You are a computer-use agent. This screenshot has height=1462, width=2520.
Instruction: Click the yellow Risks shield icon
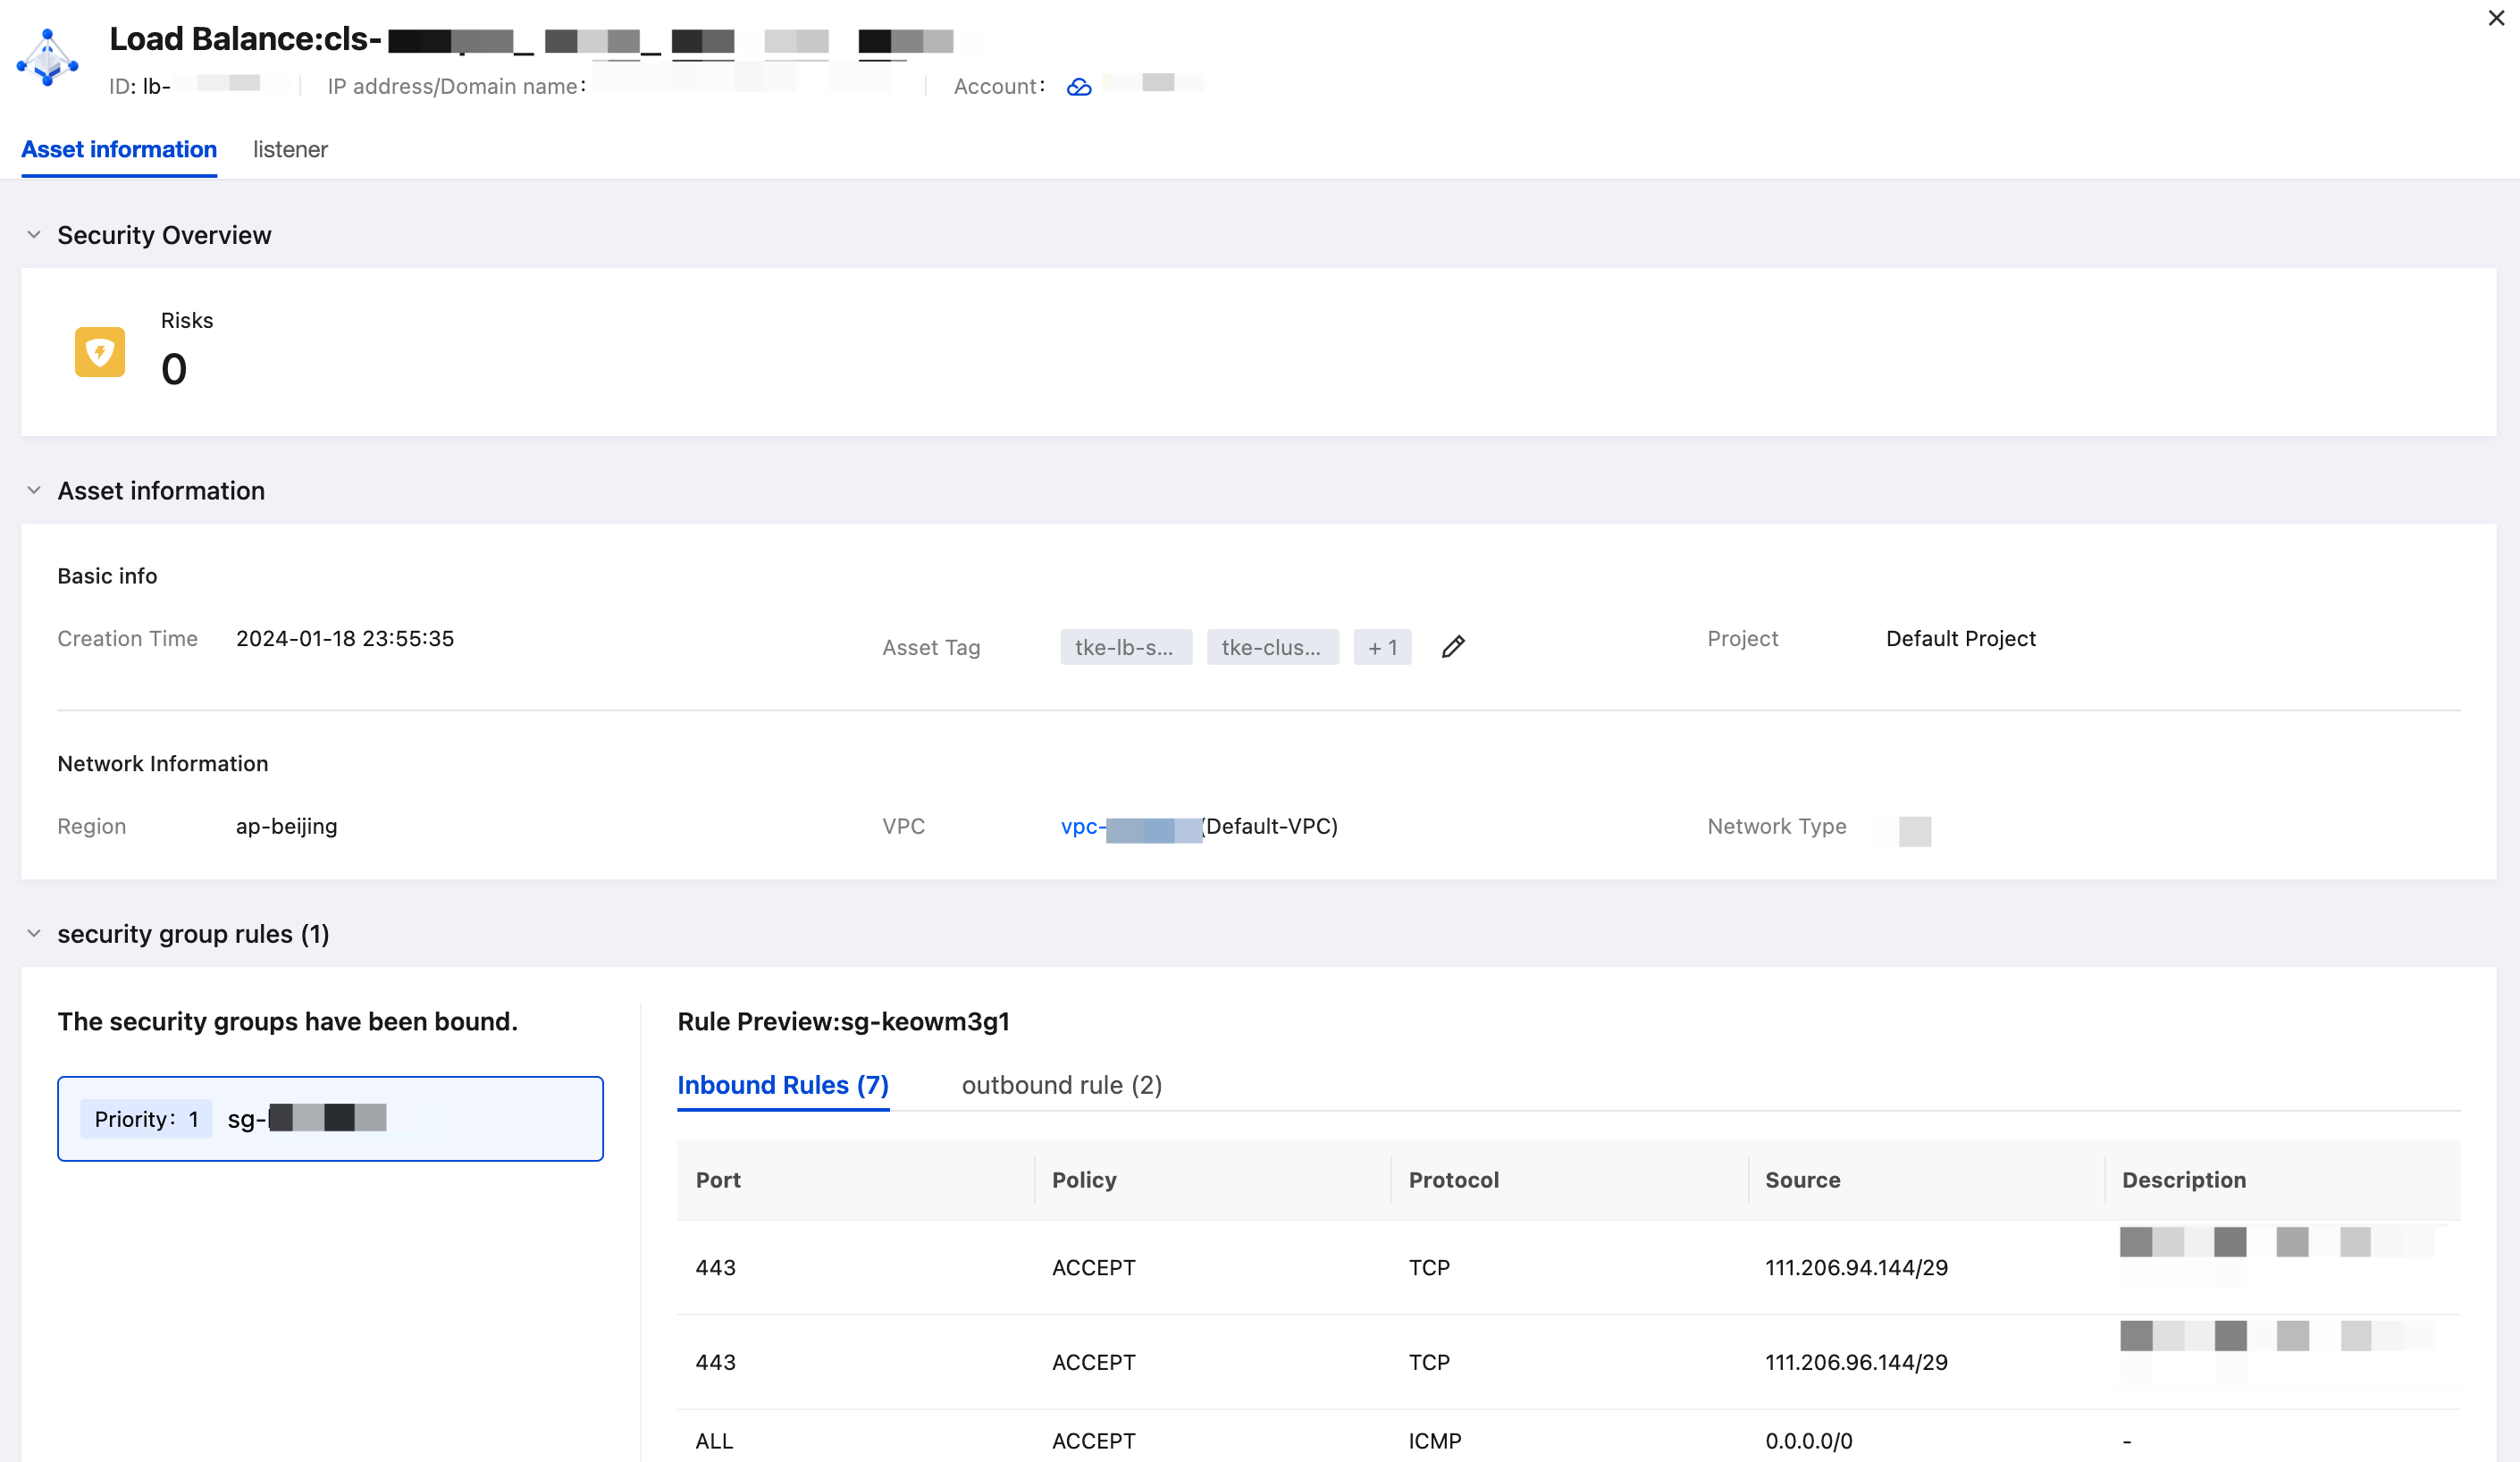tap(100, 352)
